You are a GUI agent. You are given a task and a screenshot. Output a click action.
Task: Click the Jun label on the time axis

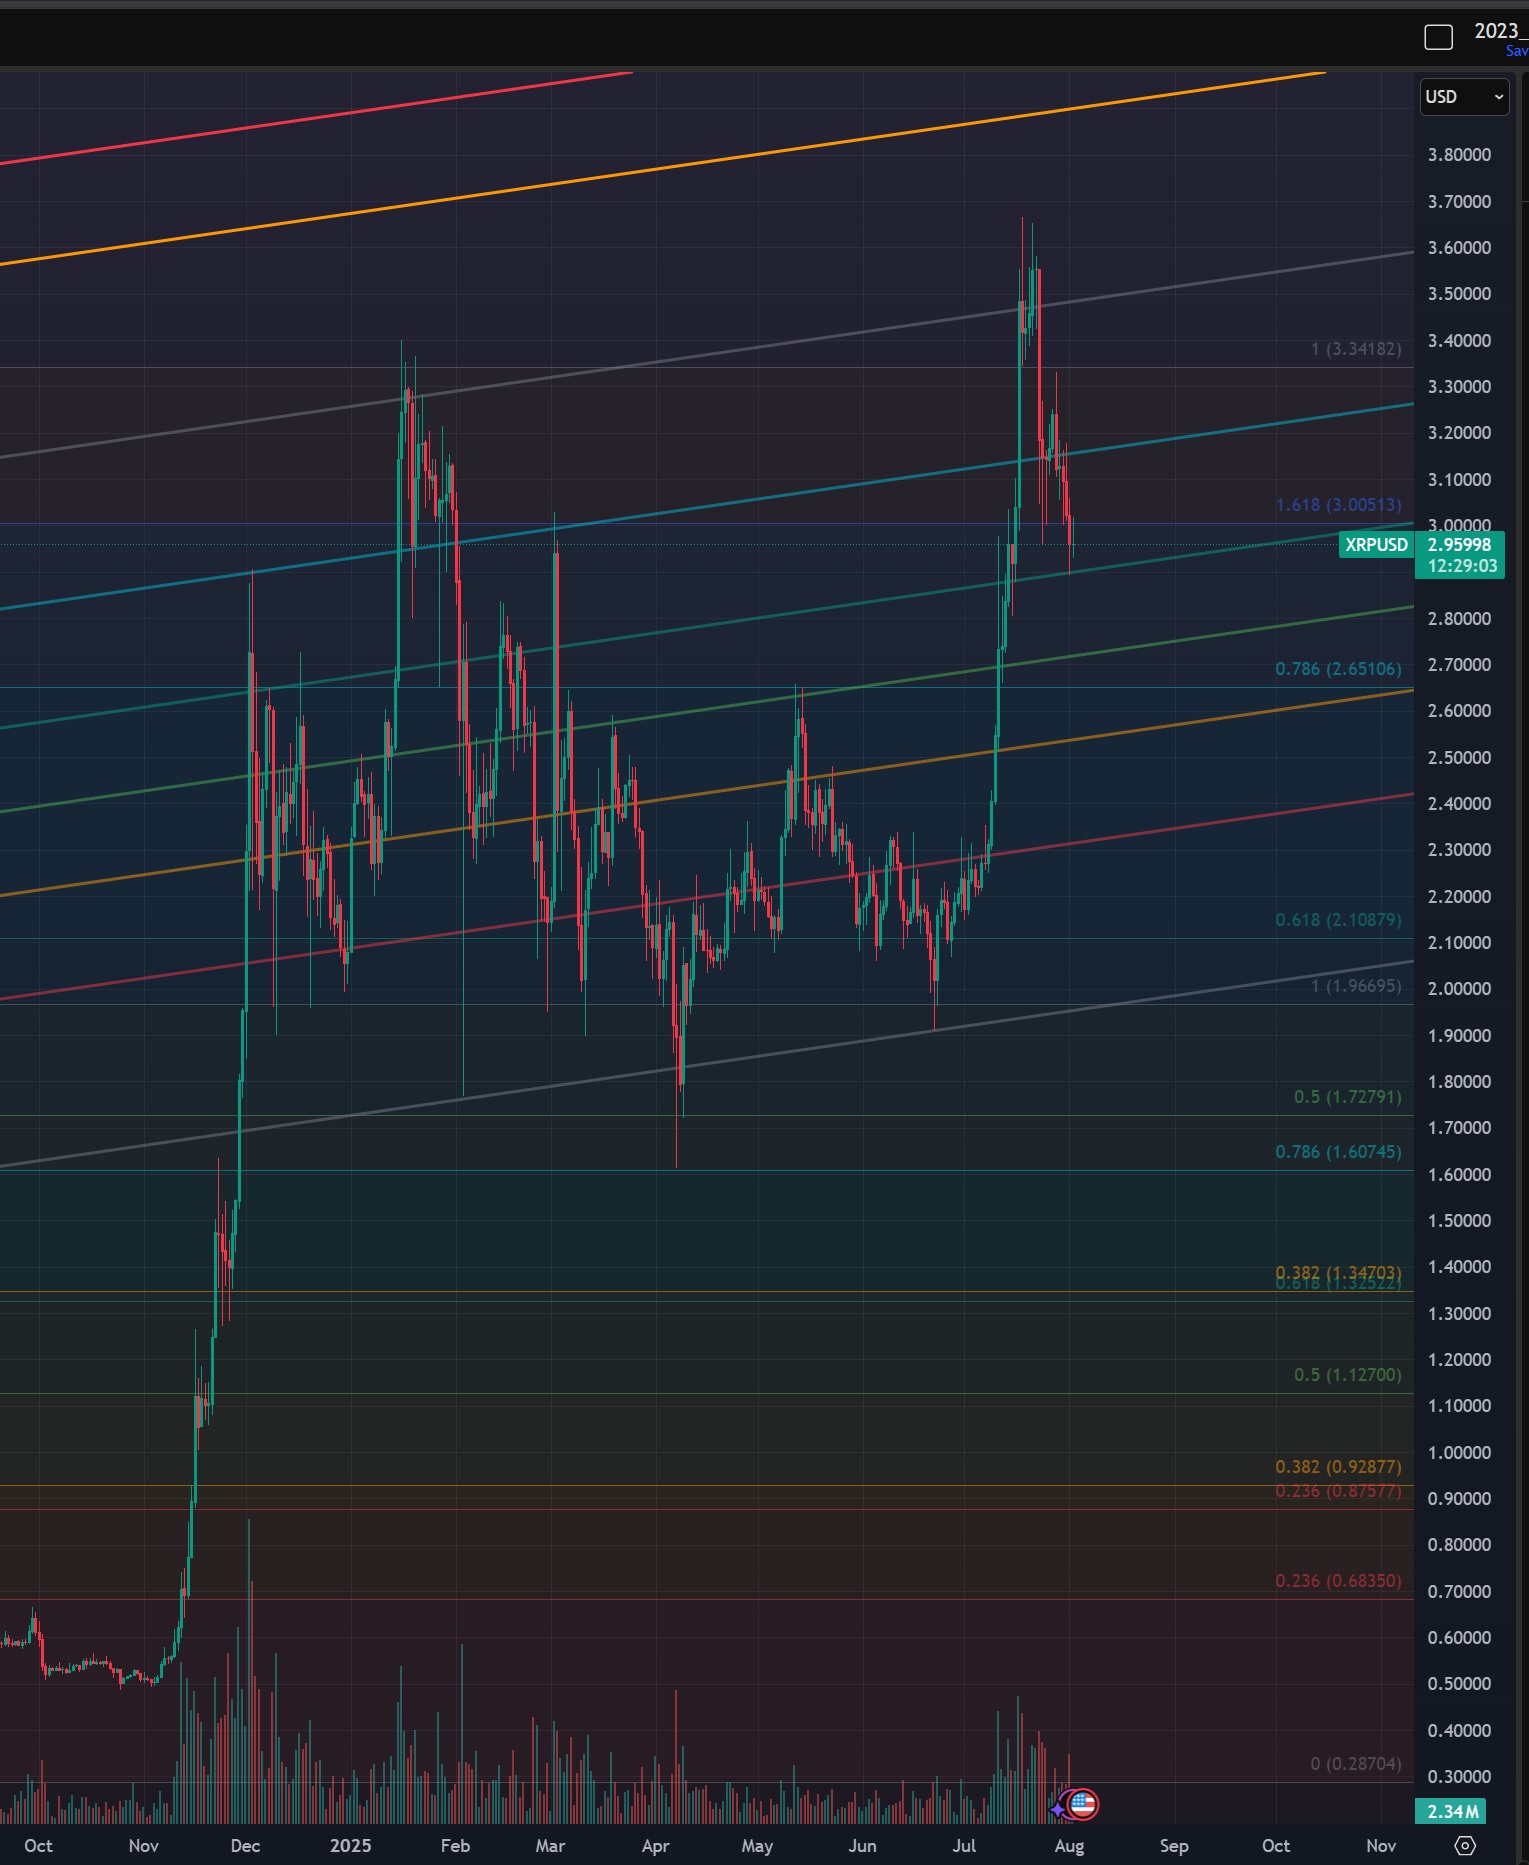[x=862, y=1846]
